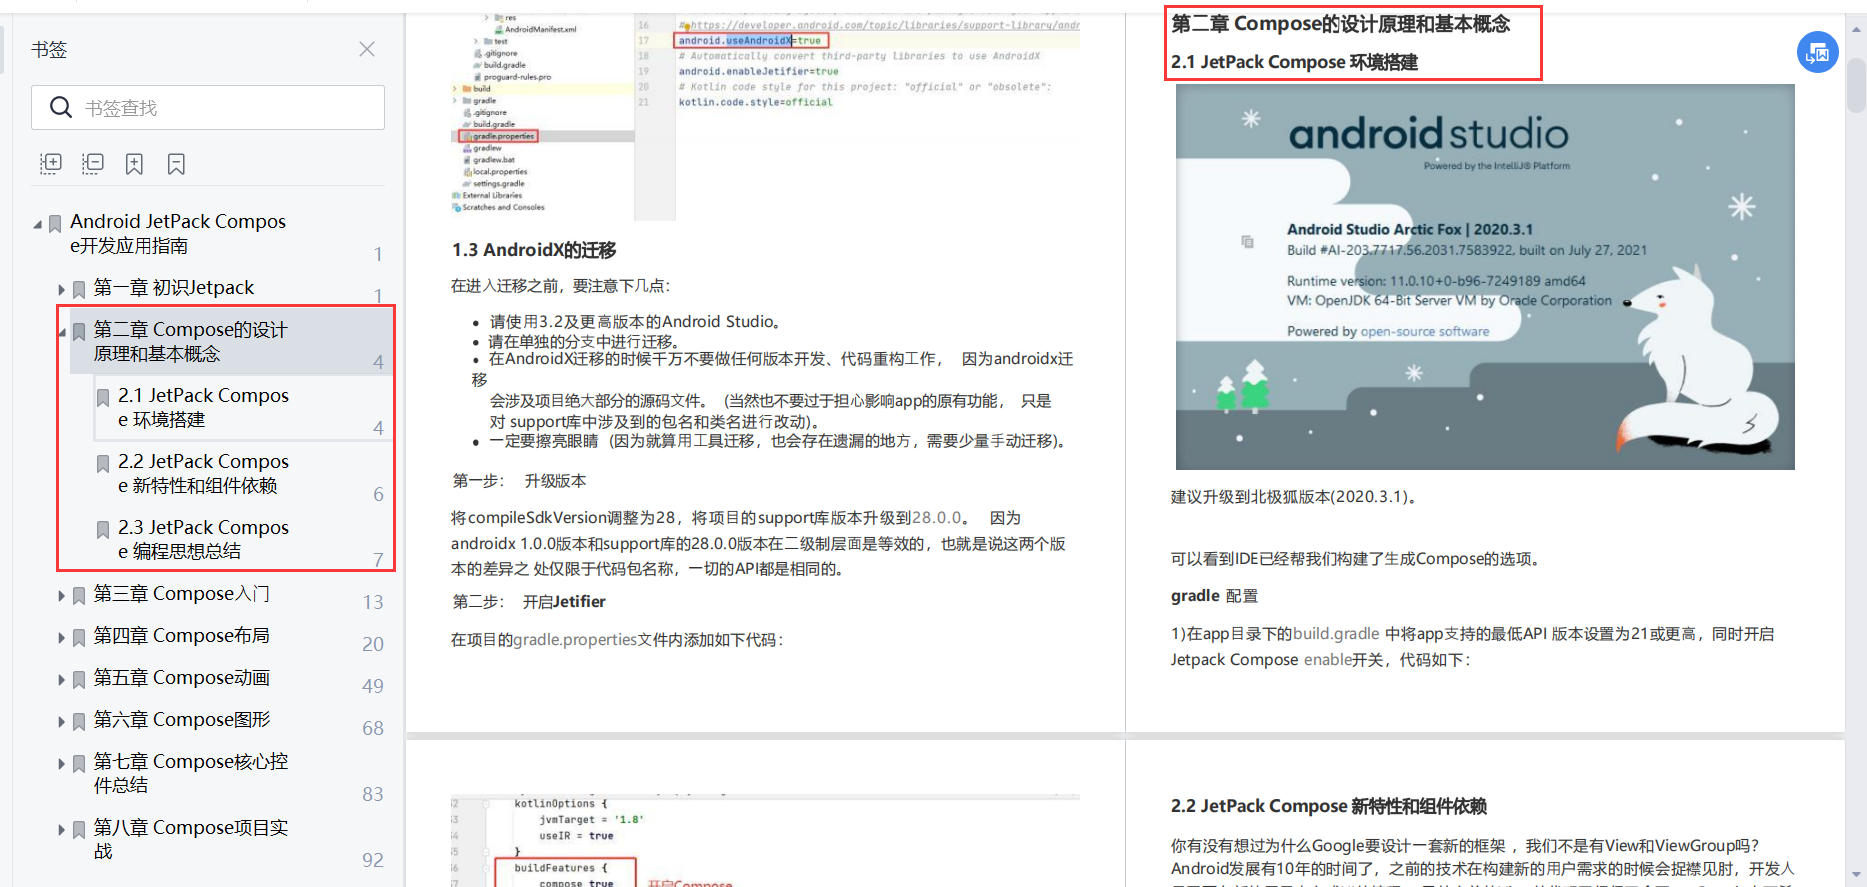The height and width of the screenshot is (887, 1867).
Task: Jump to bookmark 第三章 Compose入门
Action: coord(181,594)
